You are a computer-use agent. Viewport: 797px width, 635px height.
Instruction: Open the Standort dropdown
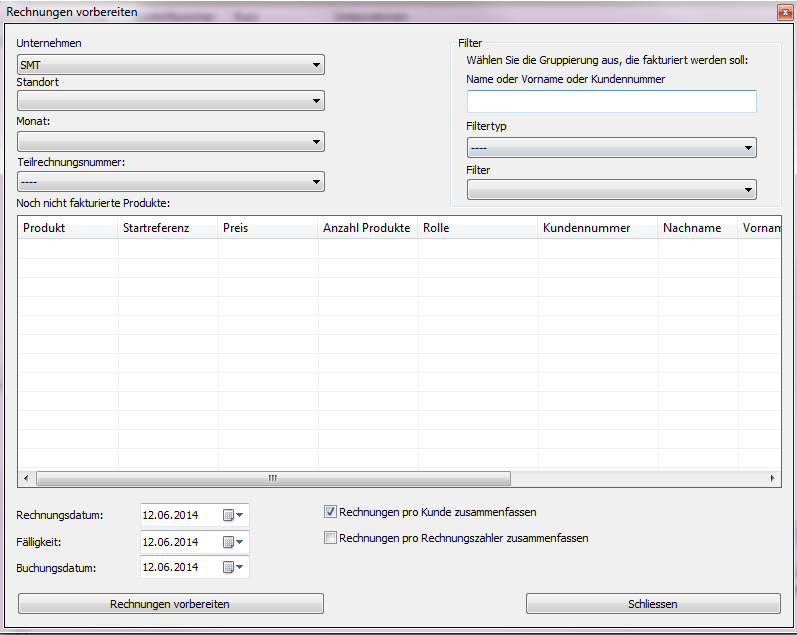[171, 101]
